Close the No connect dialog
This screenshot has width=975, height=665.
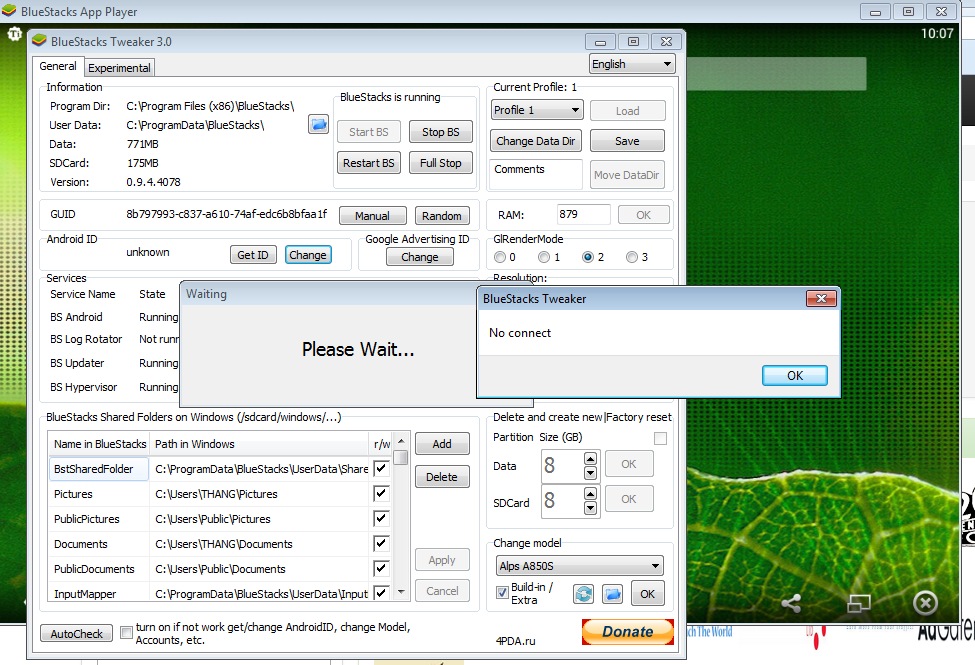(821, 299)
